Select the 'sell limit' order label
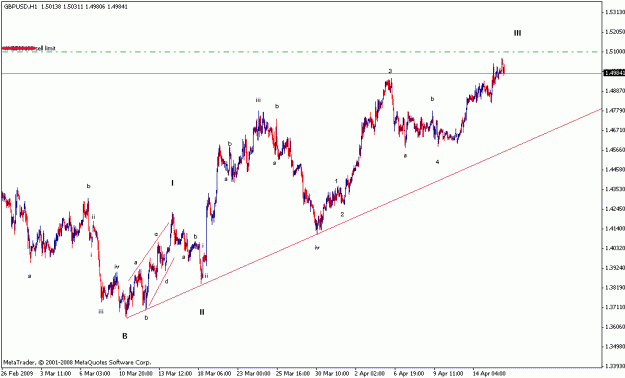The width and height of the screenshot is (625, 378). 45,48
